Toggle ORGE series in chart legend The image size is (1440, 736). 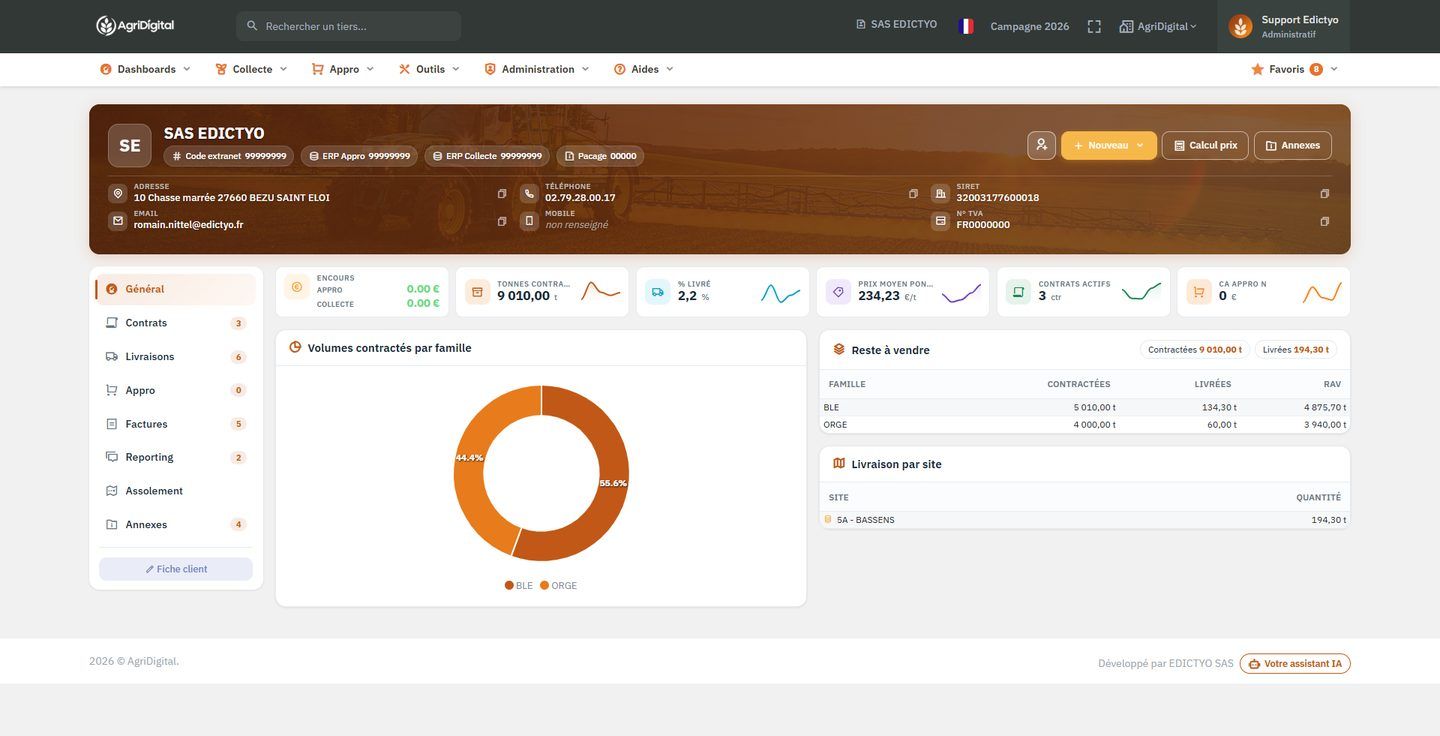(559, 586)
